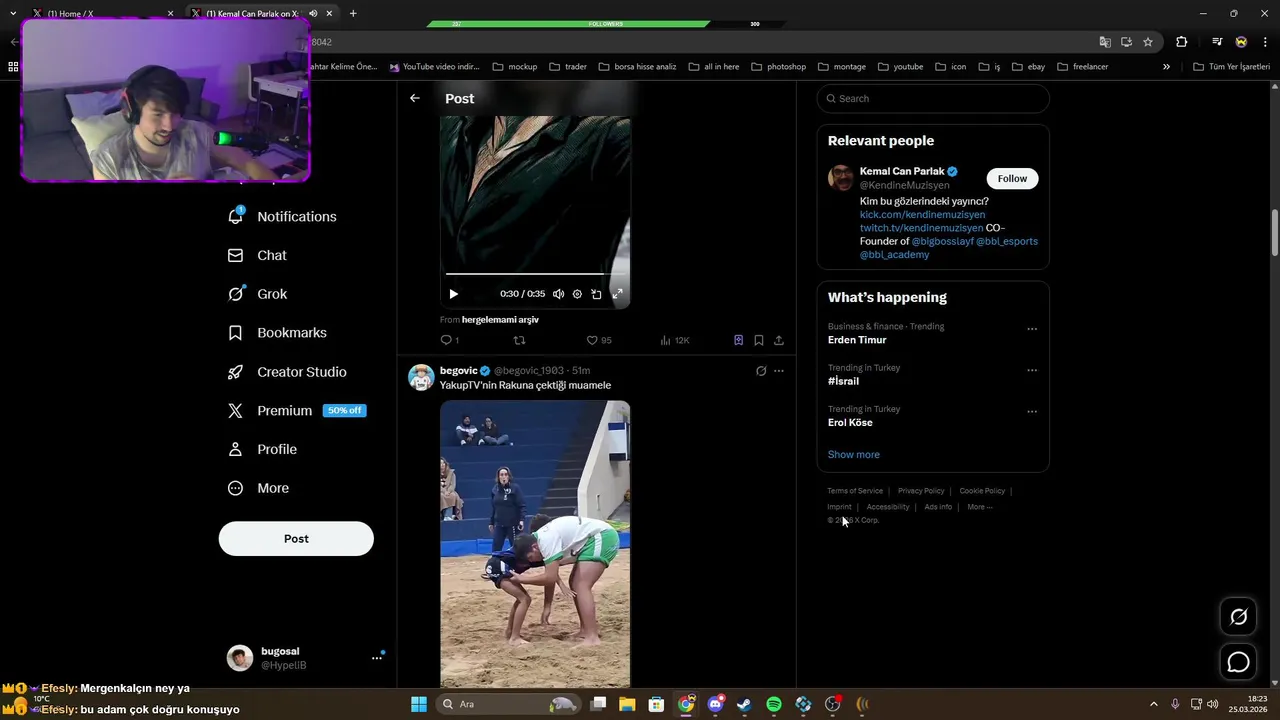This screenshot has height=720, width=1280.
Task: Repost the video post
Action: 519,340
